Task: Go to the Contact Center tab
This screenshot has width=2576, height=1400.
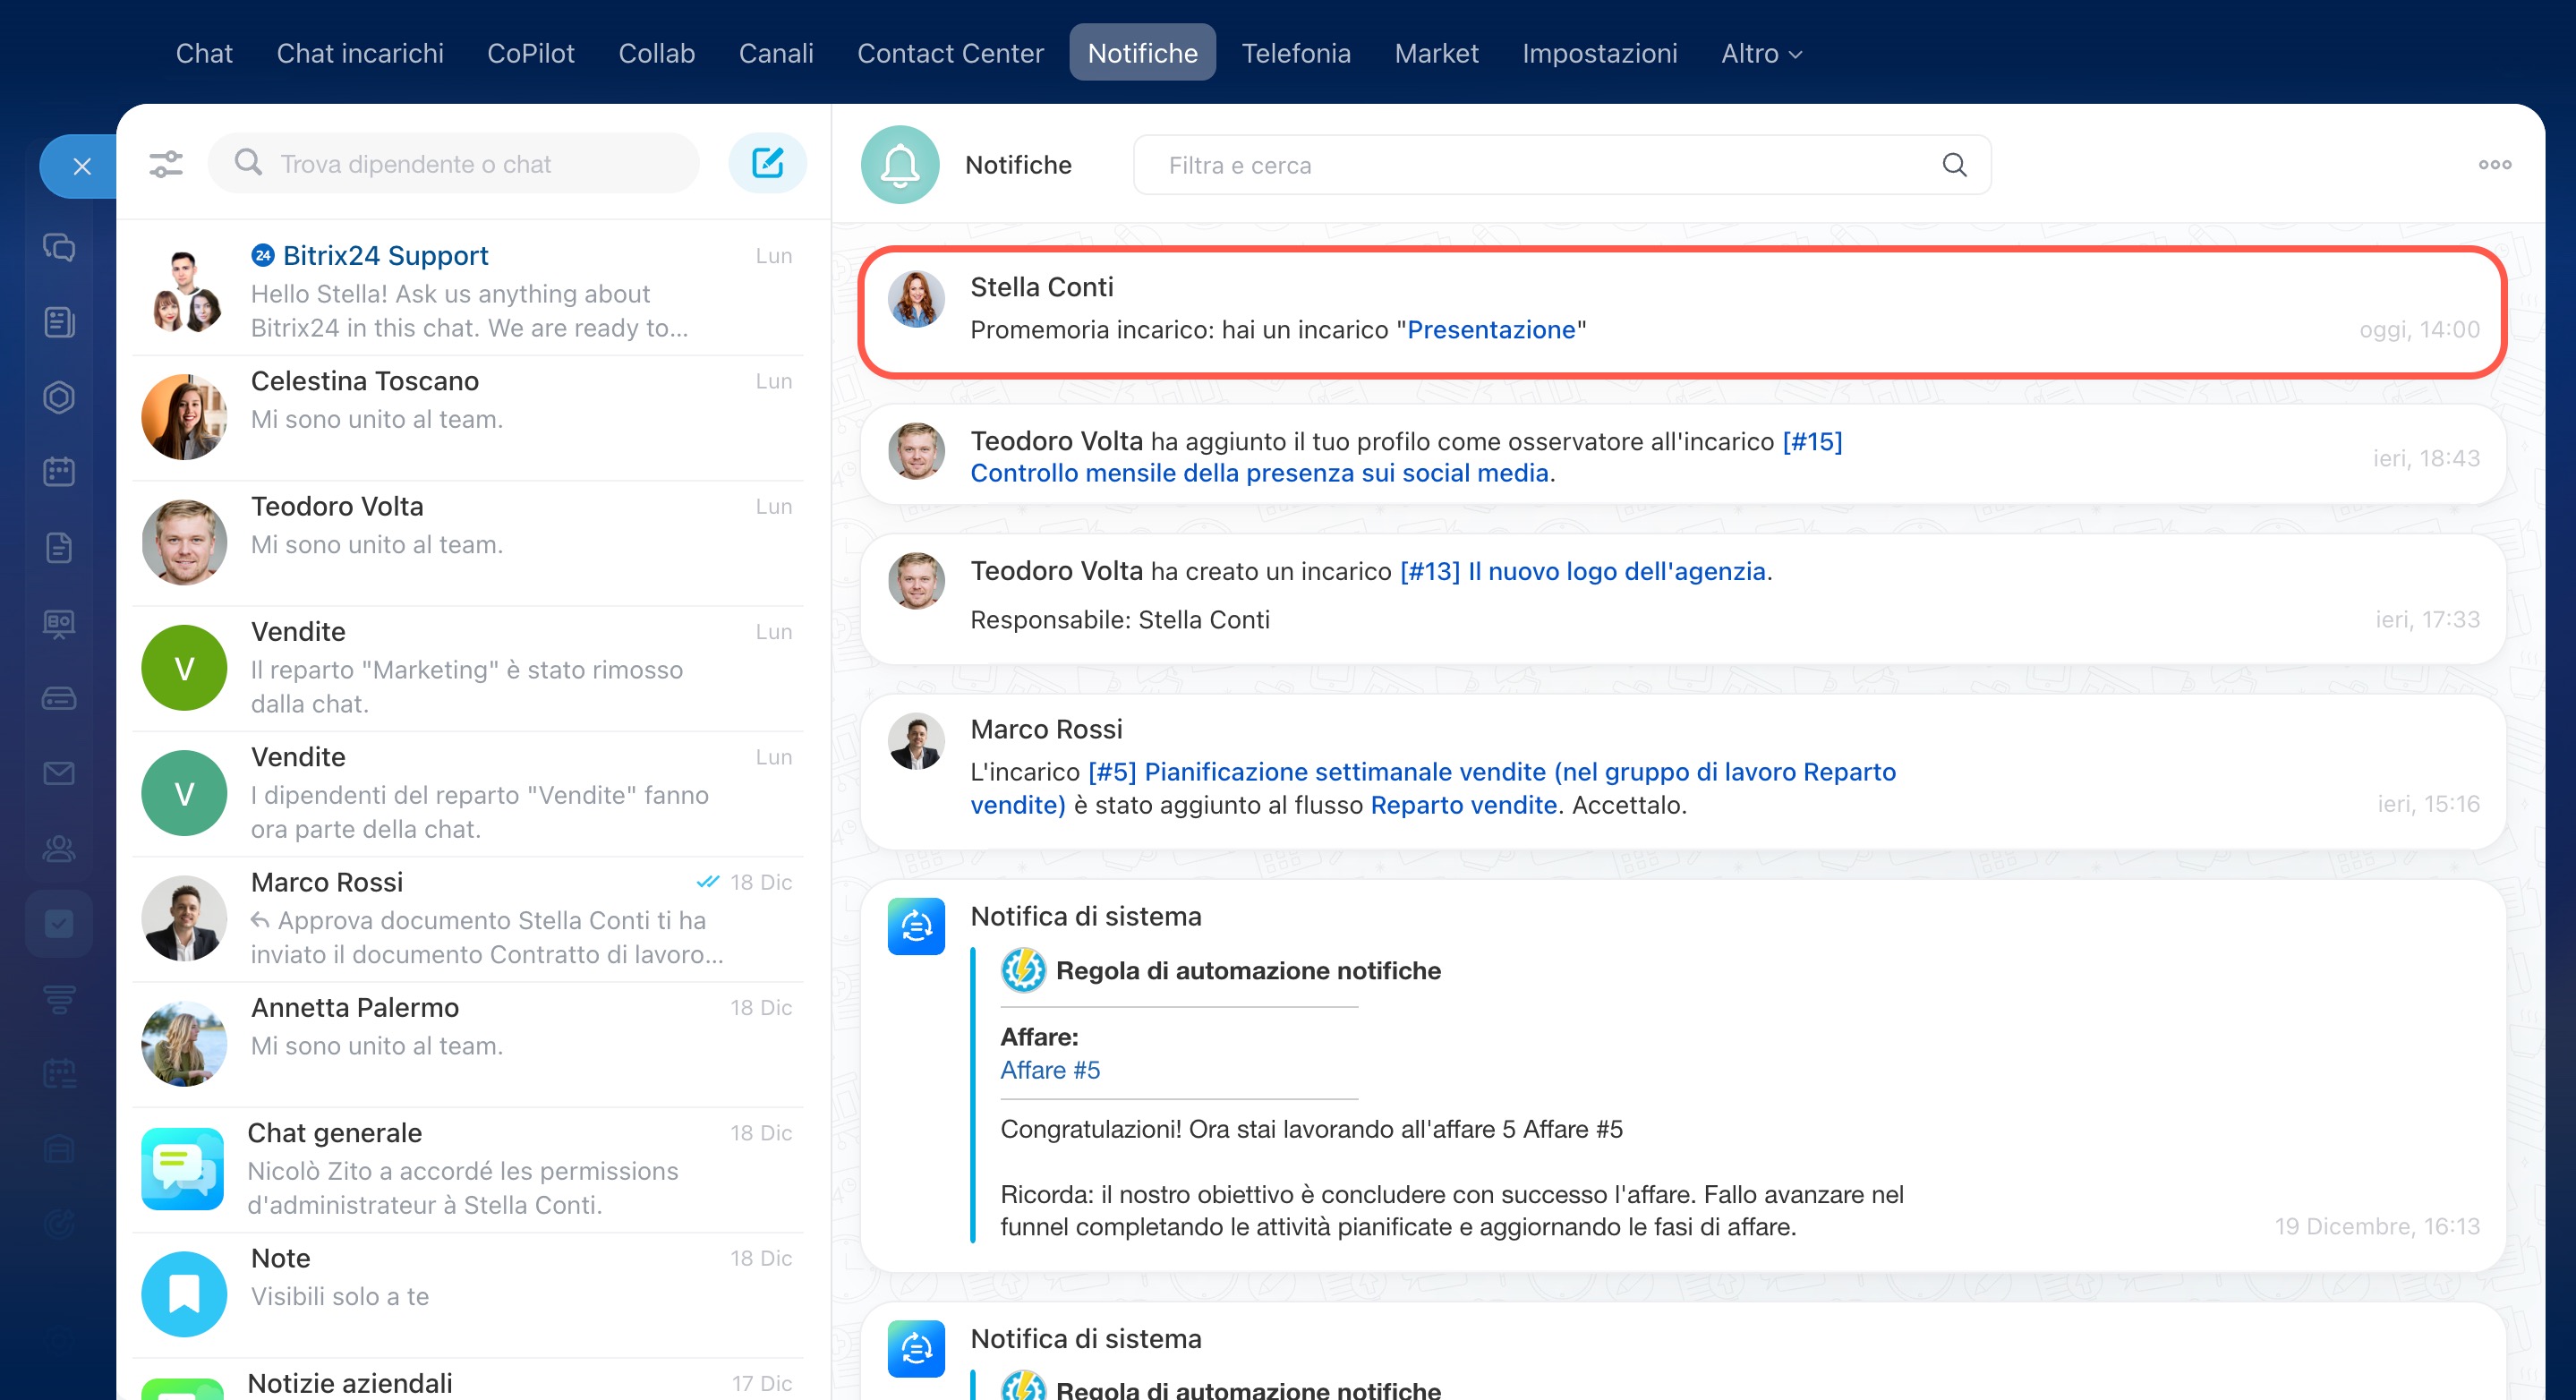Action: (x=949, y=53)
